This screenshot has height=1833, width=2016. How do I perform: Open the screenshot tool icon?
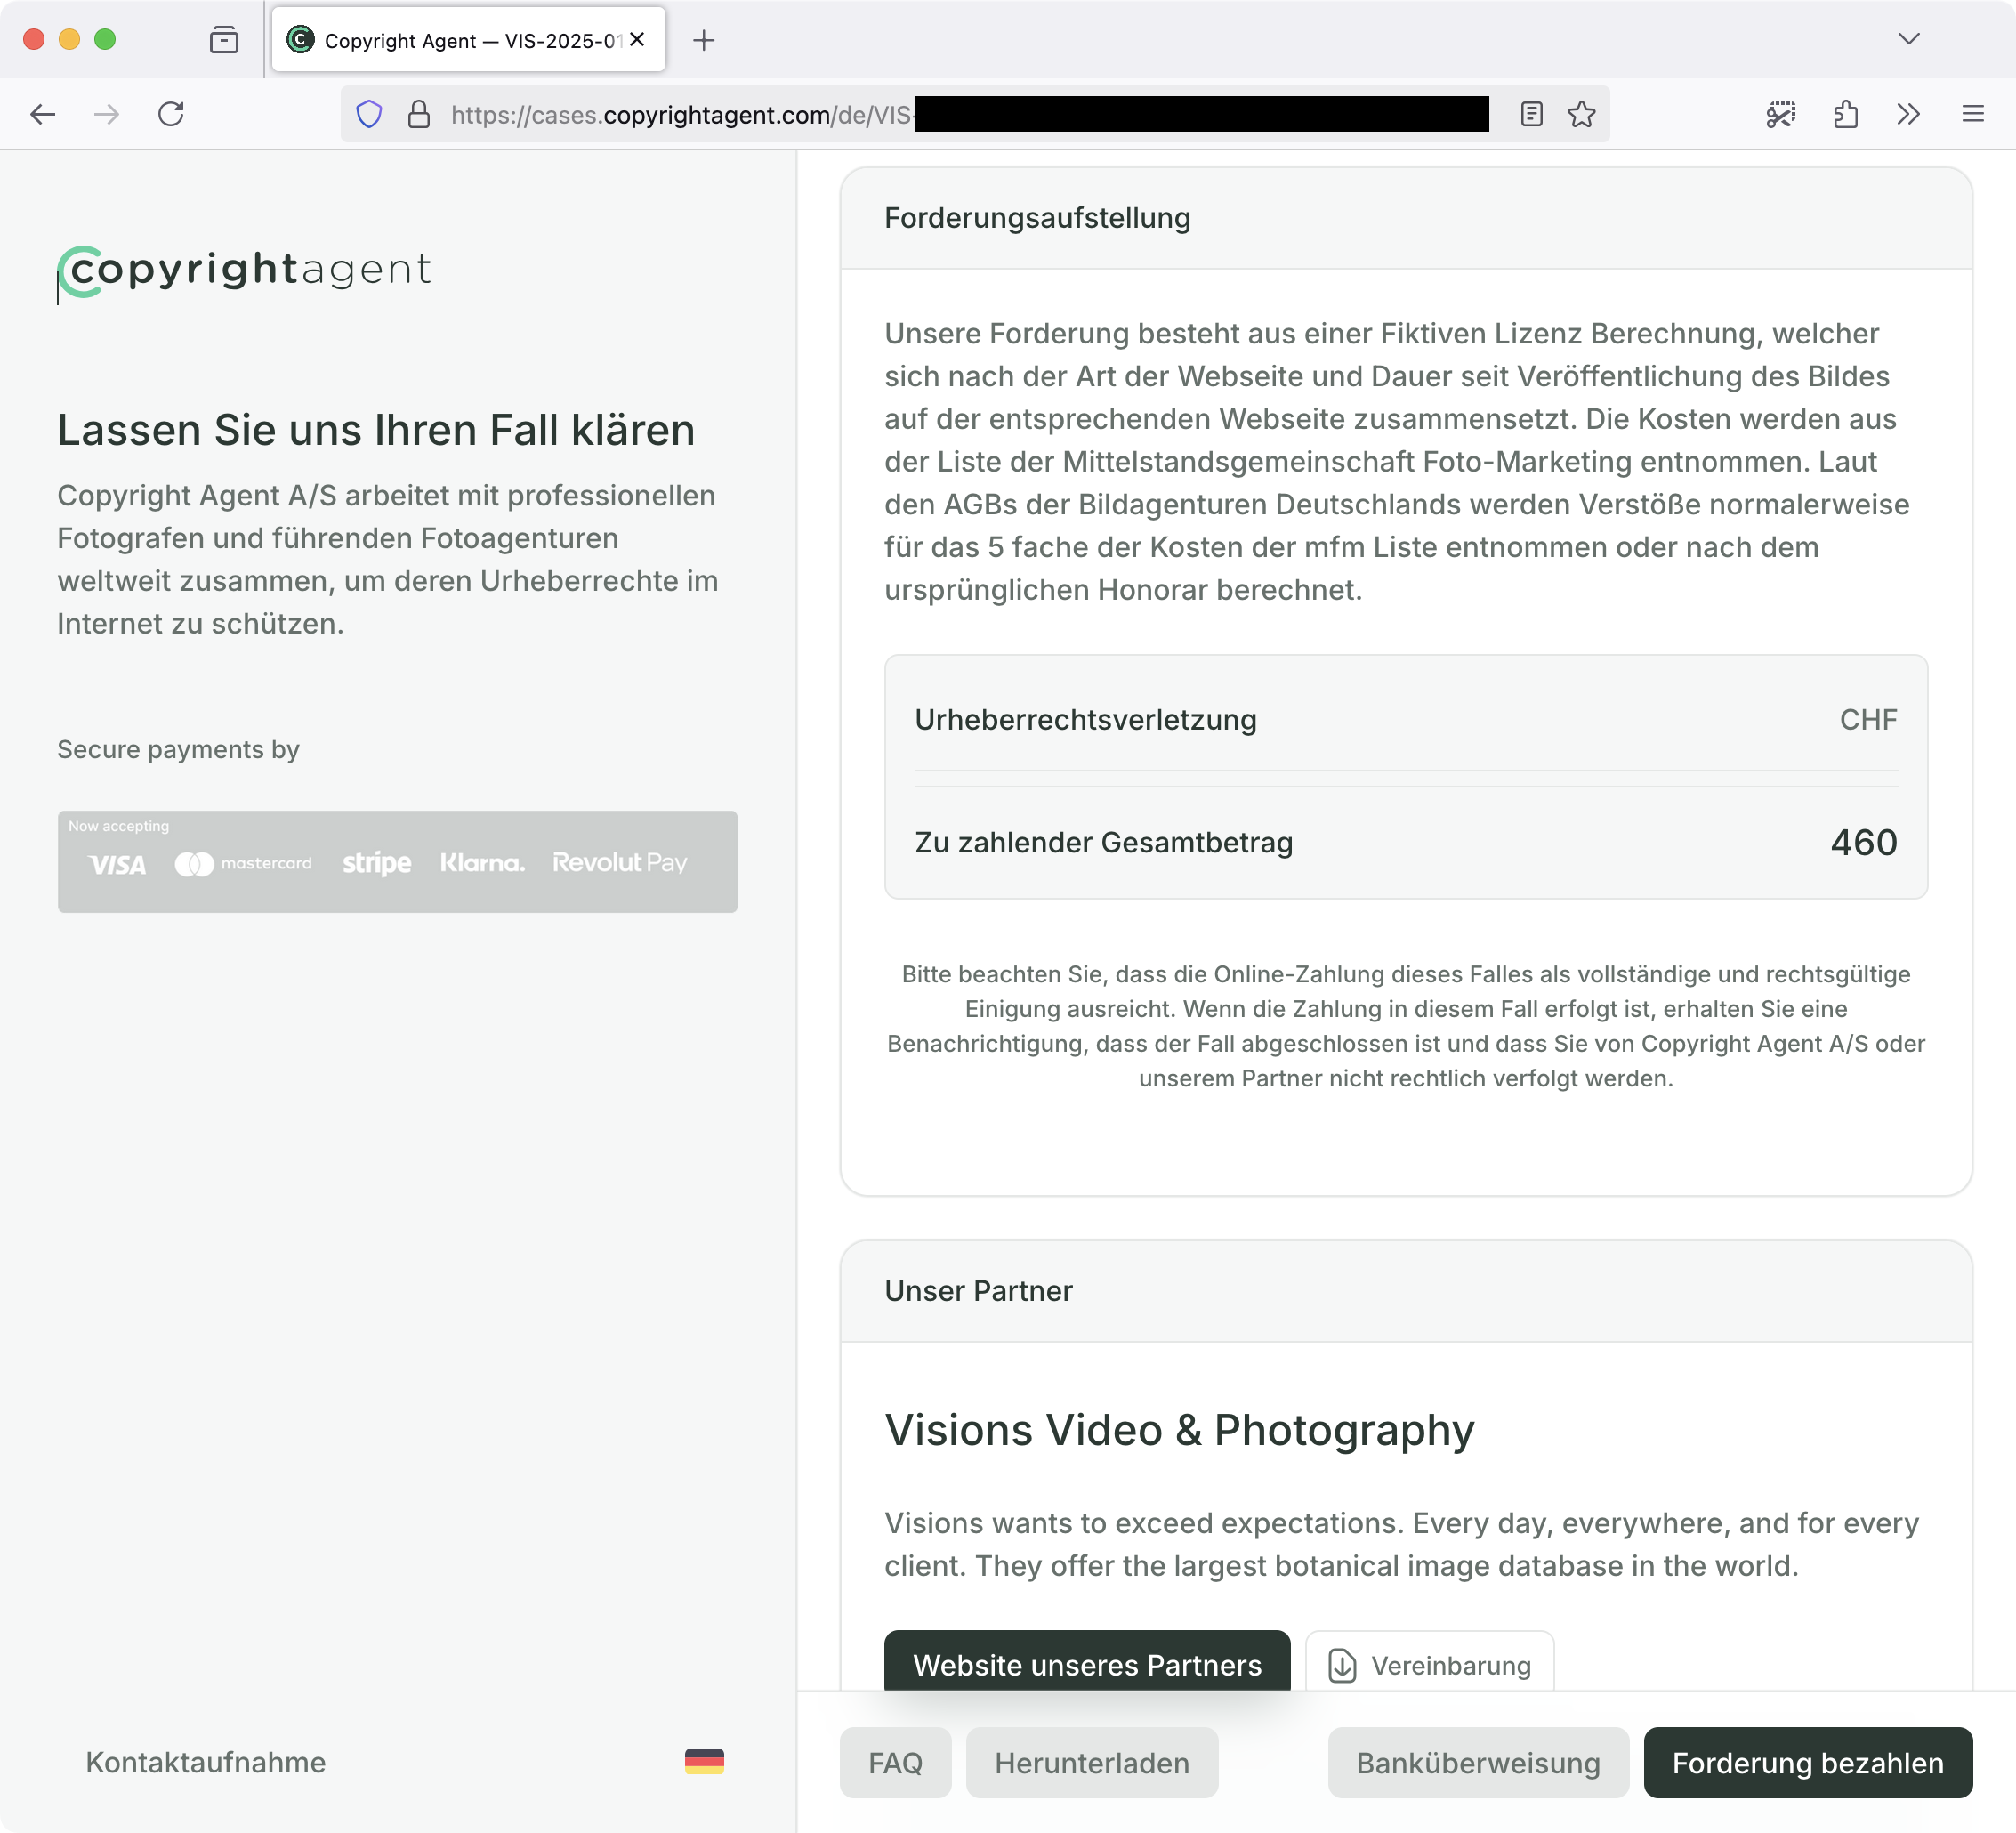point(1781,114)
